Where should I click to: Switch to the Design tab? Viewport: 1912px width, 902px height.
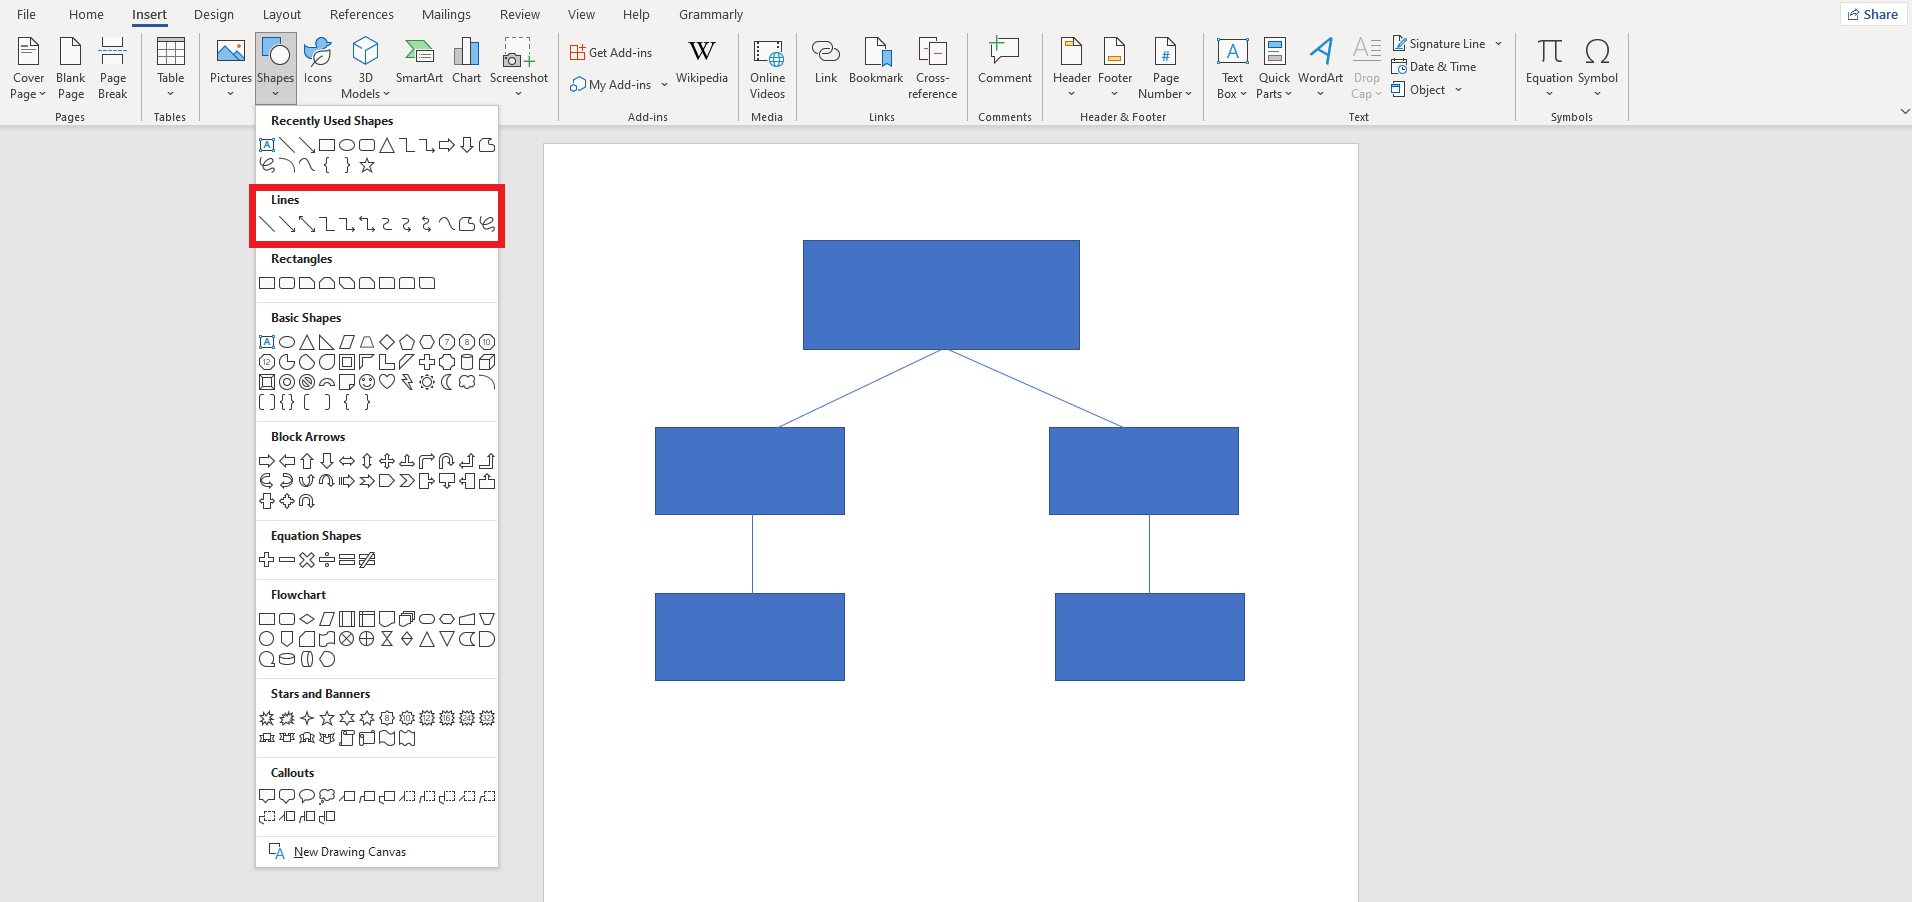[213, 15]
